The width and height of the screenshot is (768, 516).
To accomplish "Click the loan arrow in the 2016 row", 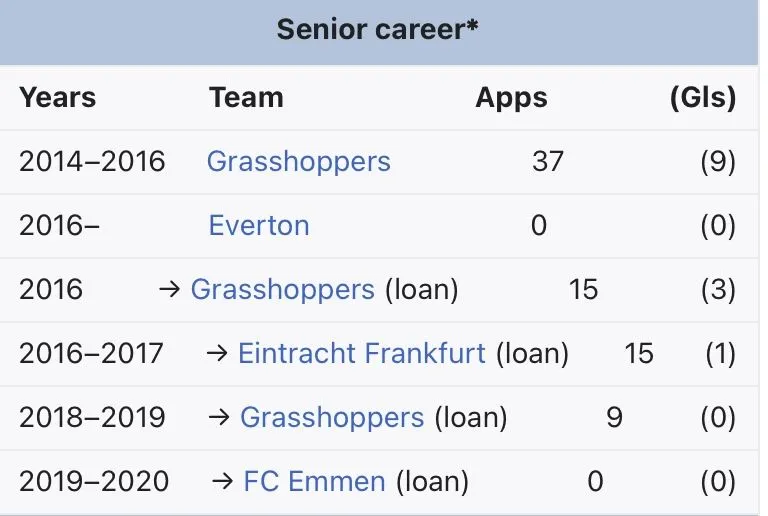I will pyautogui.click(x=169, y=290).
